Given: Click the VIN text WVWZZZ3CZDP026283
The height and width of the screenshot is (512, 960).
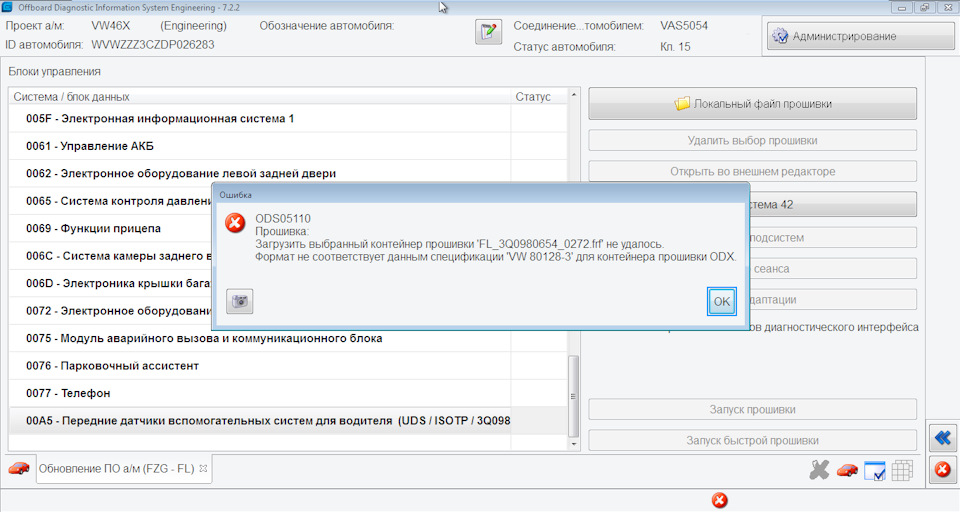Looking at the screenshot, I should tap(153, 45).
